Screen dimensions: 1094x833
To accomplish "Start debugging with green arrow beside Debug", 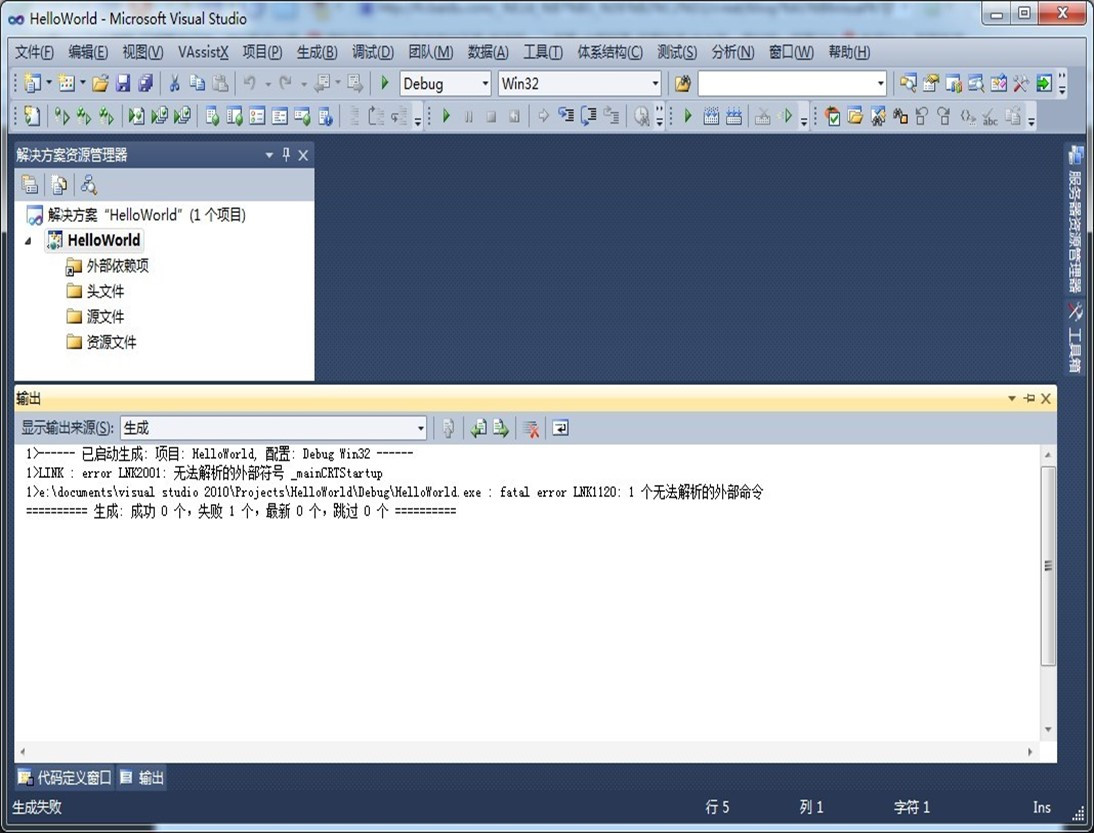I will click(384, 83).
